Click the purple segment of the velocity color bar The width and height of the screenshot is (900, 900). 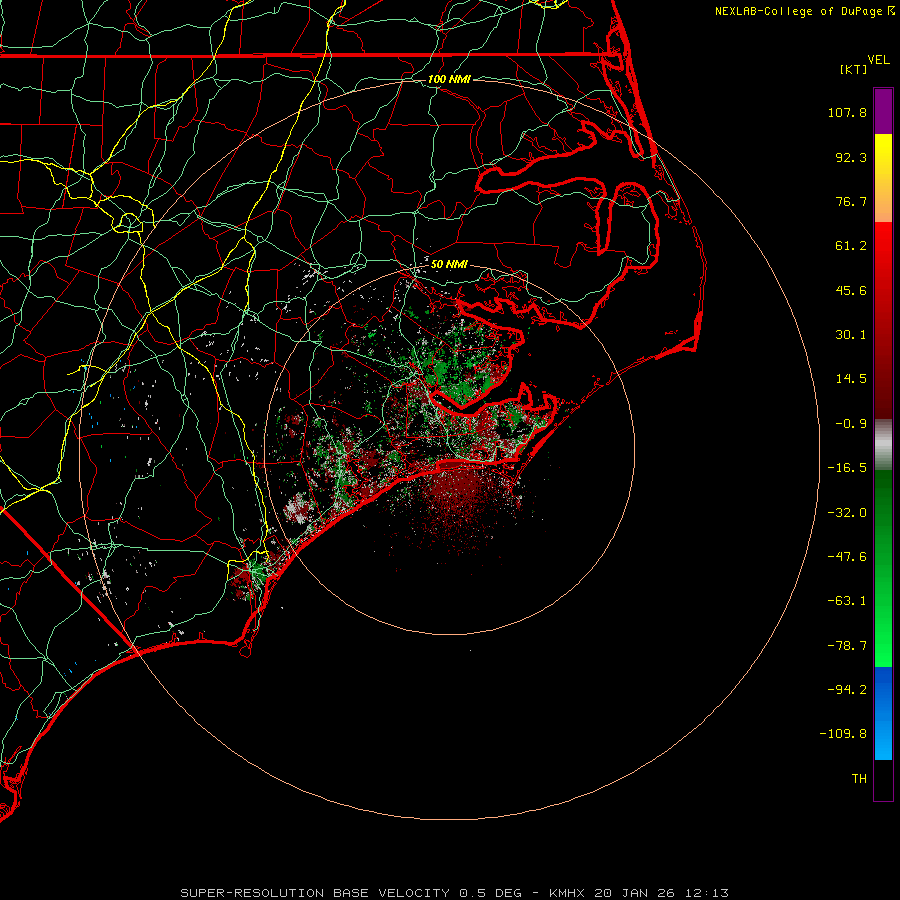883,111
